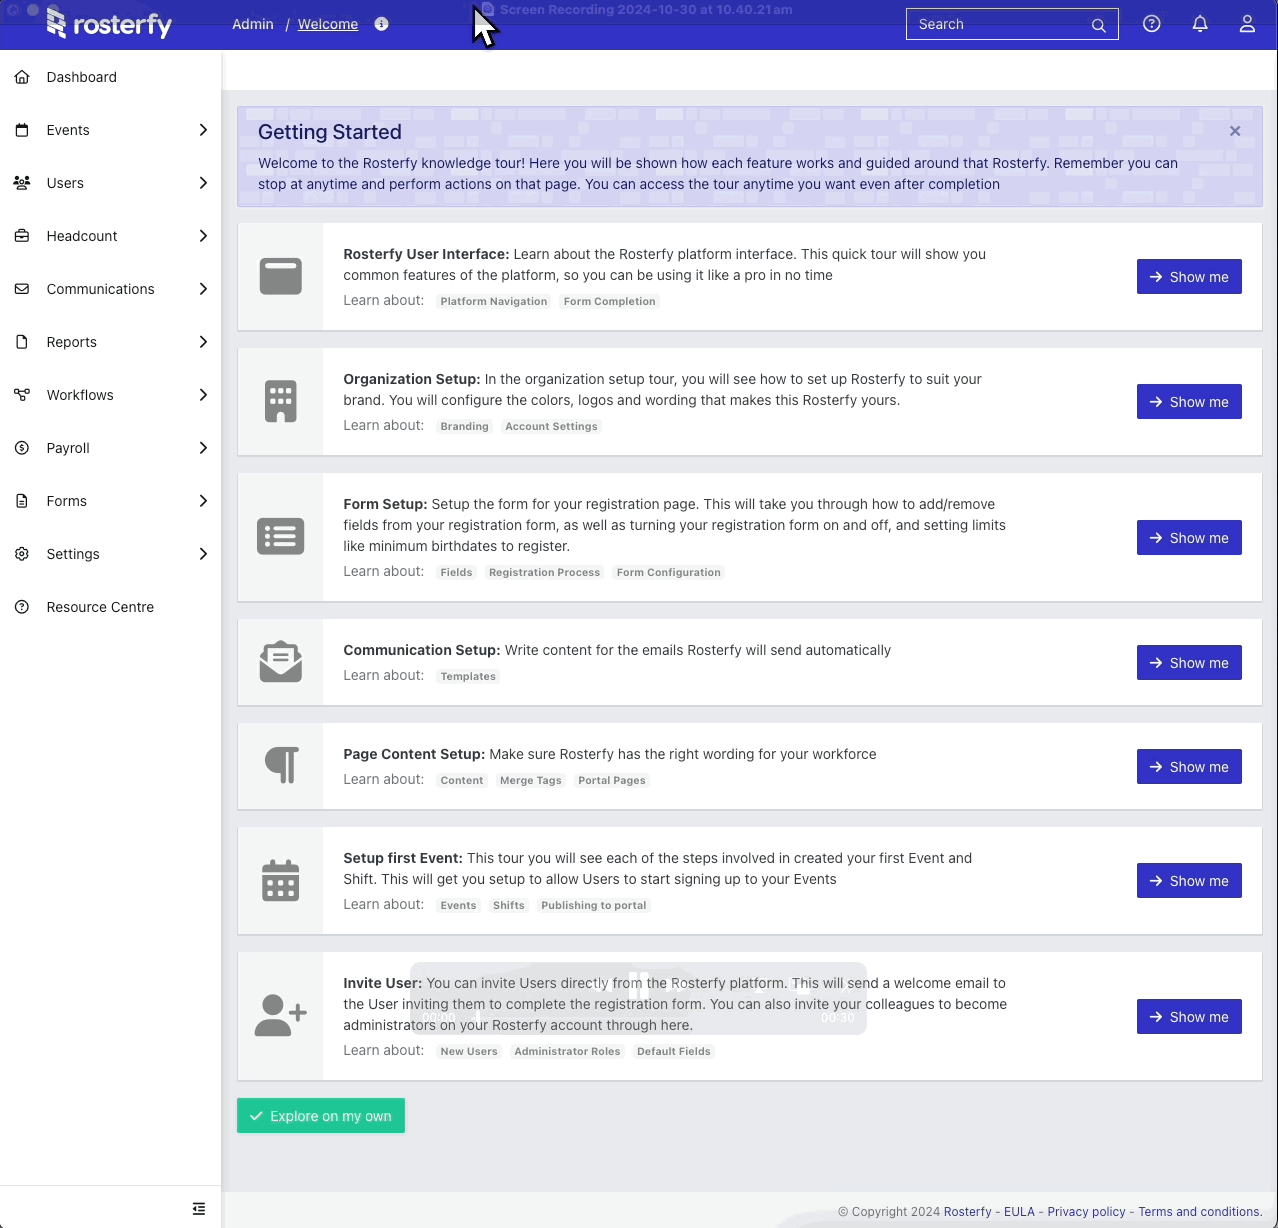The height and width of the screenshot is (1228, 1278).
Task: Click the Events calendar icon in sidebar
Action: coord(22,130)
